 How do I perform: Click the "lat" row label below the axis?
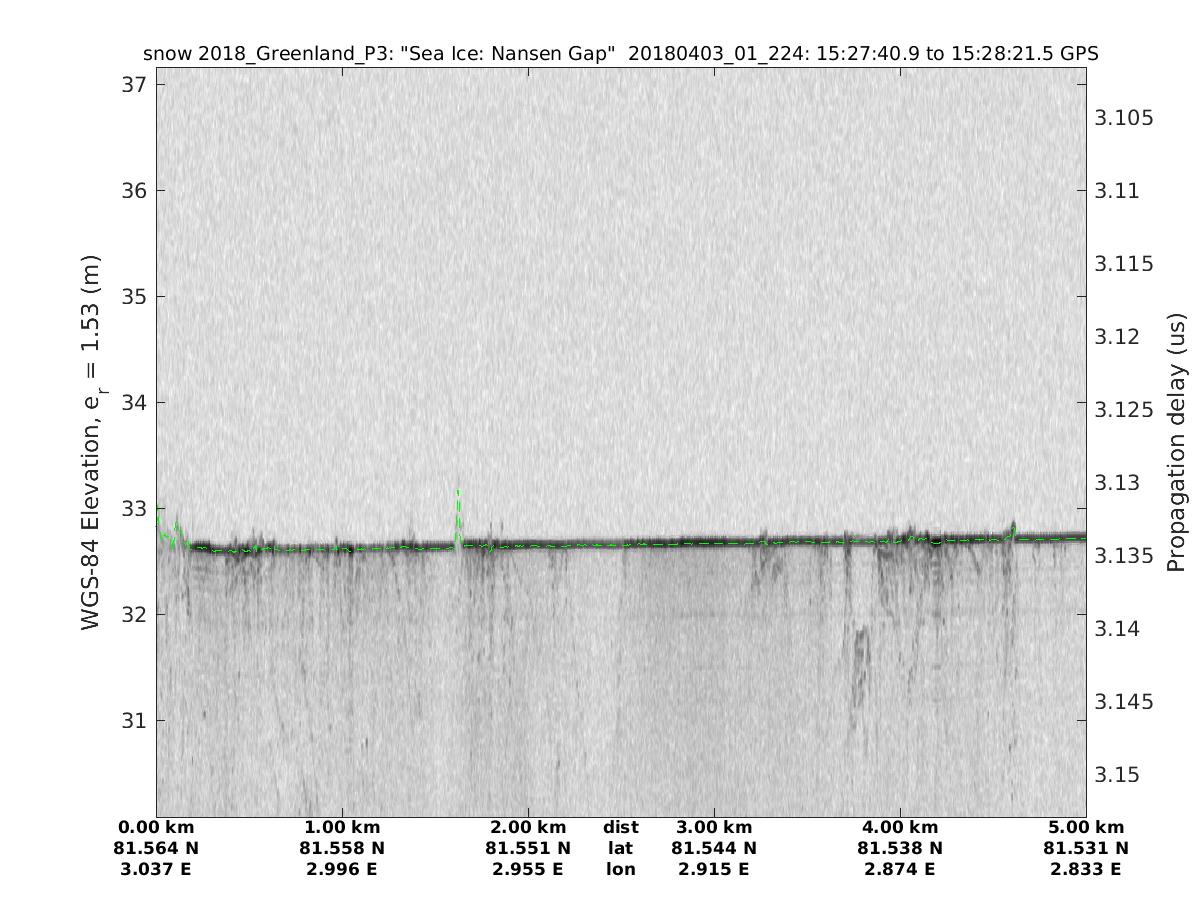click(621, 848)
